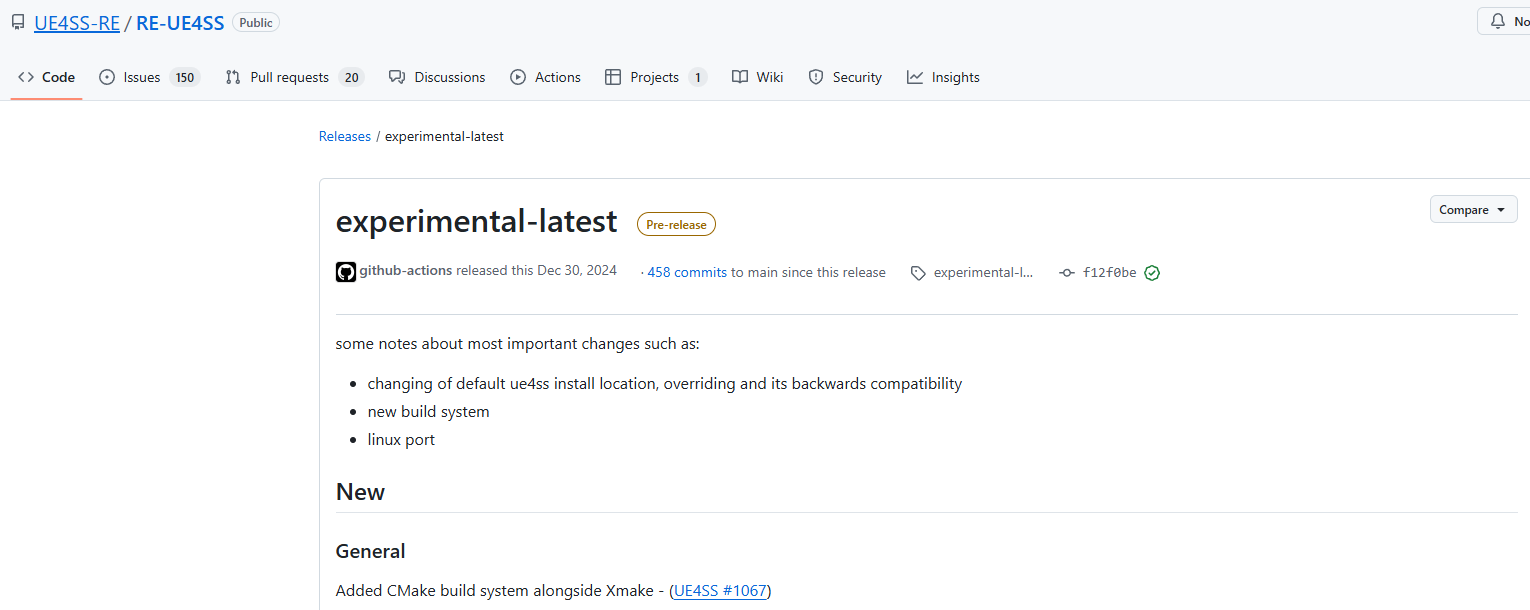Go to the Actions tab
Screen dimensions: 1530x610
tap(545, 77)
